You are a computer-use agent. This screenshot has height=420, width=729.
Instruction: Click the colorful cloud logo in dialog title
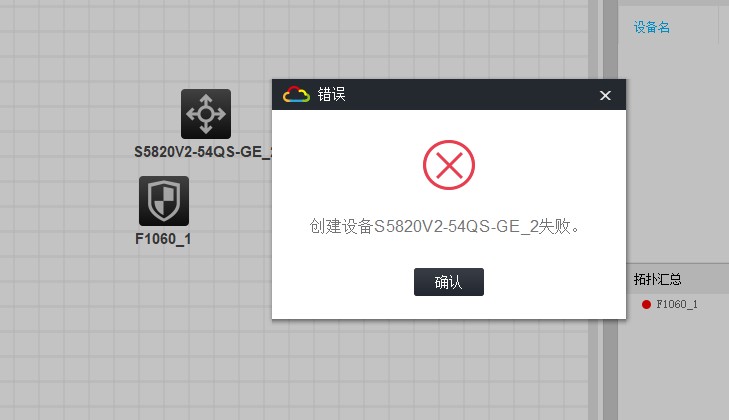click(296, 94)
